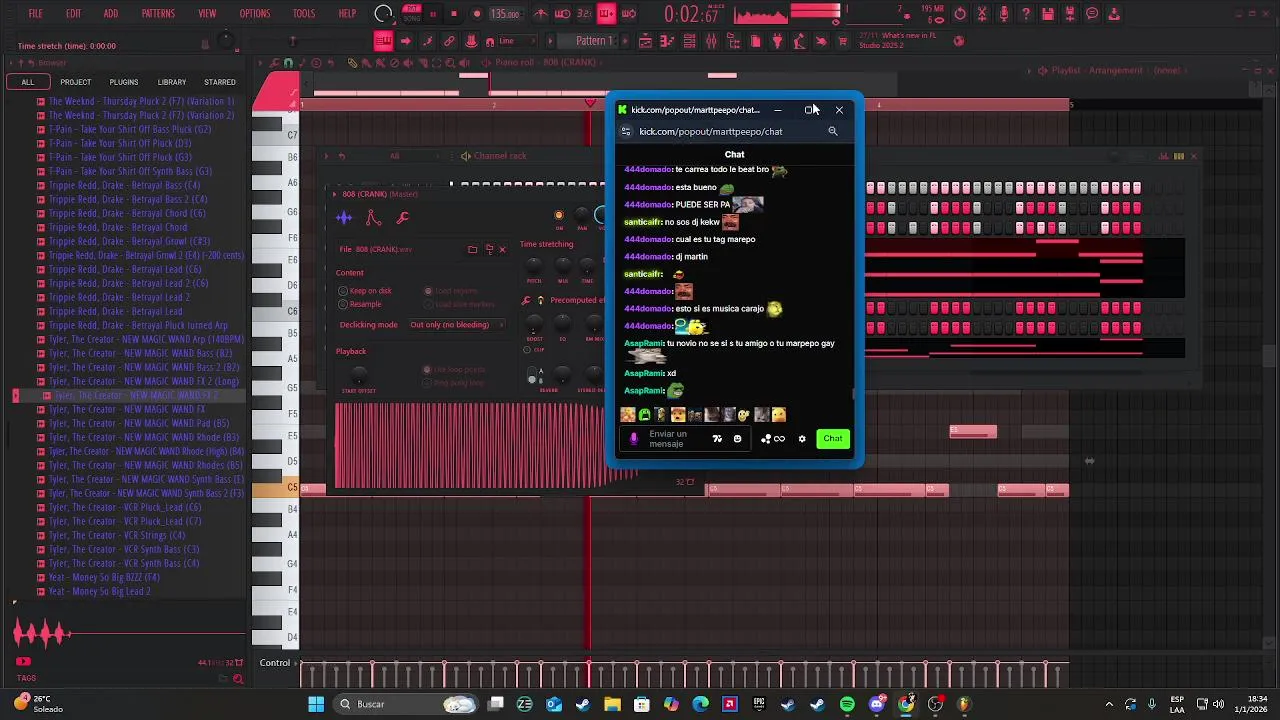Toggle loop recording icon
This screenshot has height=720, width=1280.
click(x=629, y=14)
